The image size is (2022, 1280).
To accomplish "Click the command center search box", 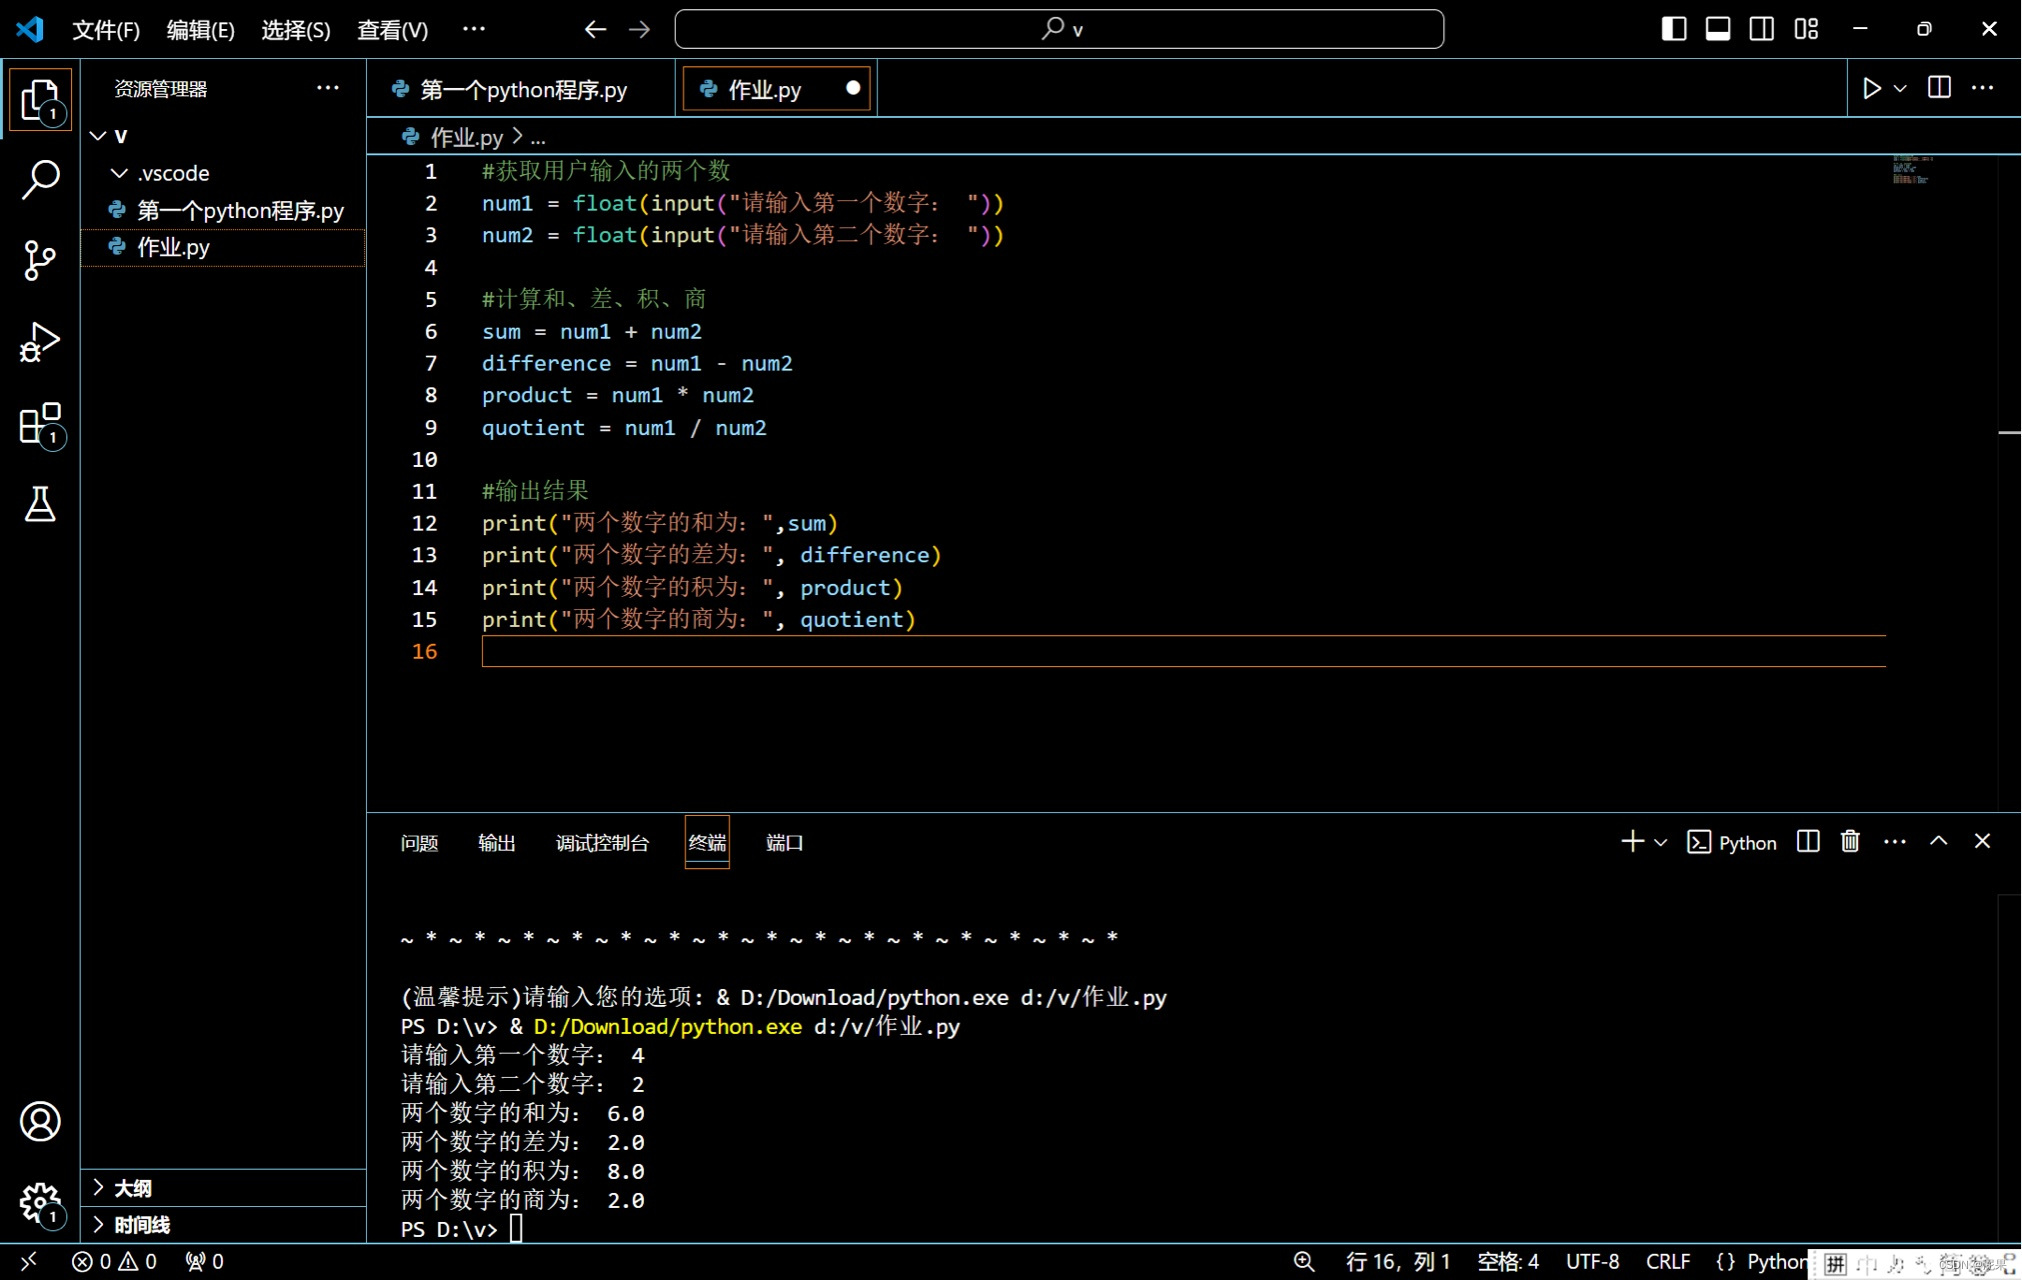I will pyautogui.click(x=1059, y=29).
